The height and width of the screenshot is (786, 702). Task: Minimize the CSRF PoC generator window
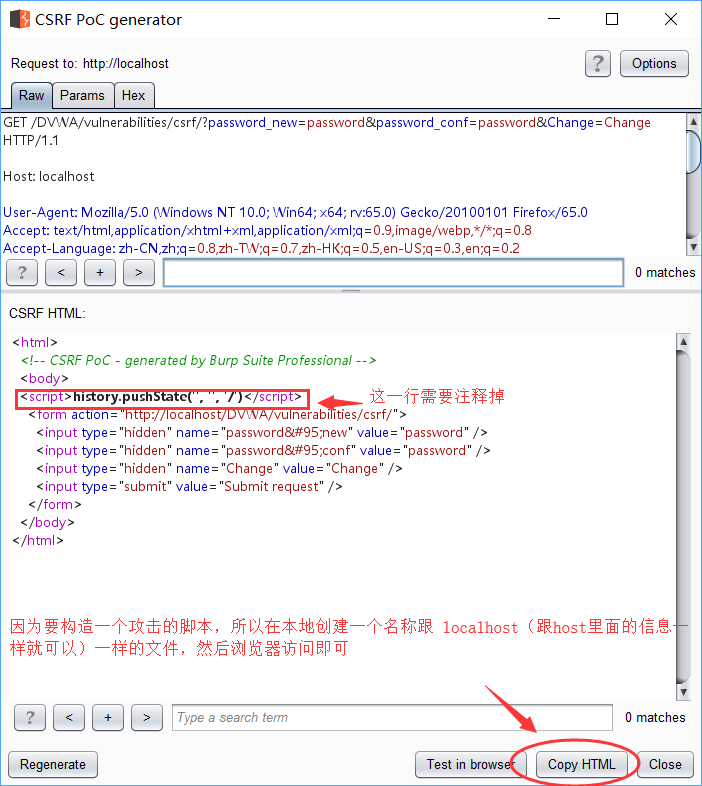[554, 19]
